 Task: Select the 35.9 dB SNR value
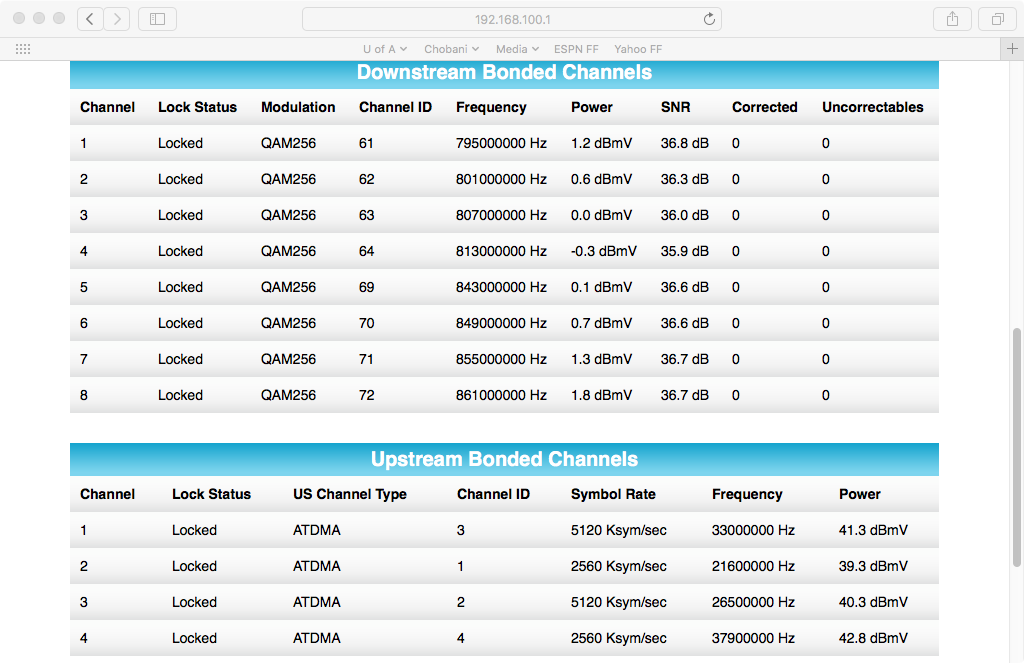point(684,251)
